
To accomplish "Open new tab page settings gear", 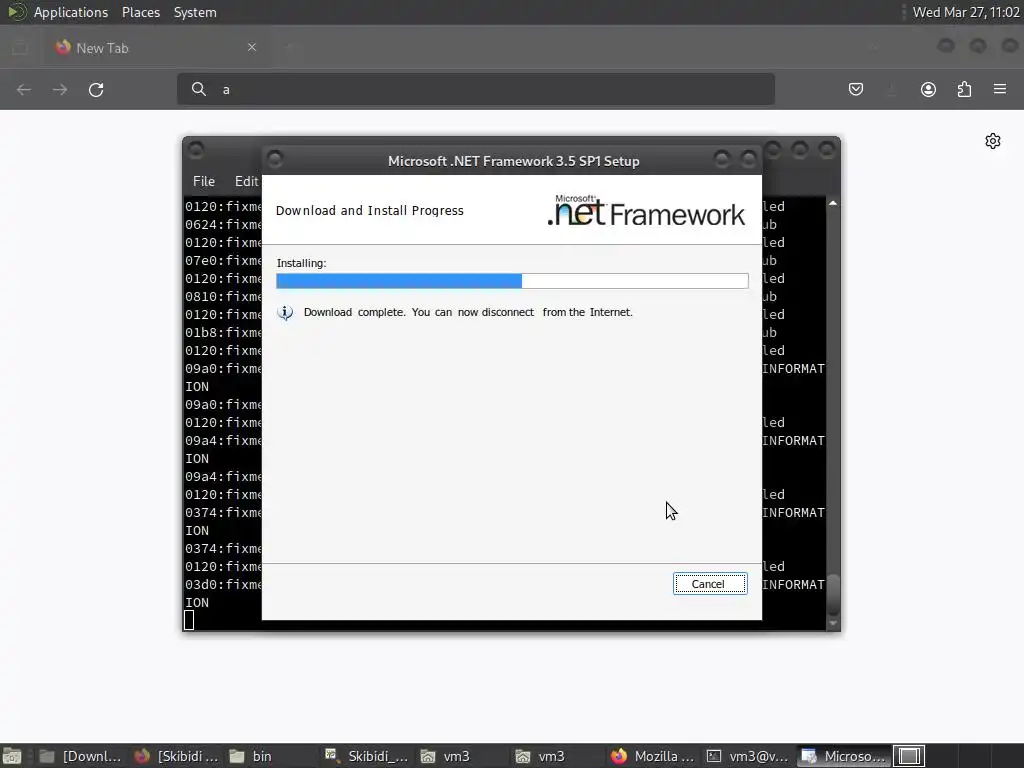I will pos(993,141).
